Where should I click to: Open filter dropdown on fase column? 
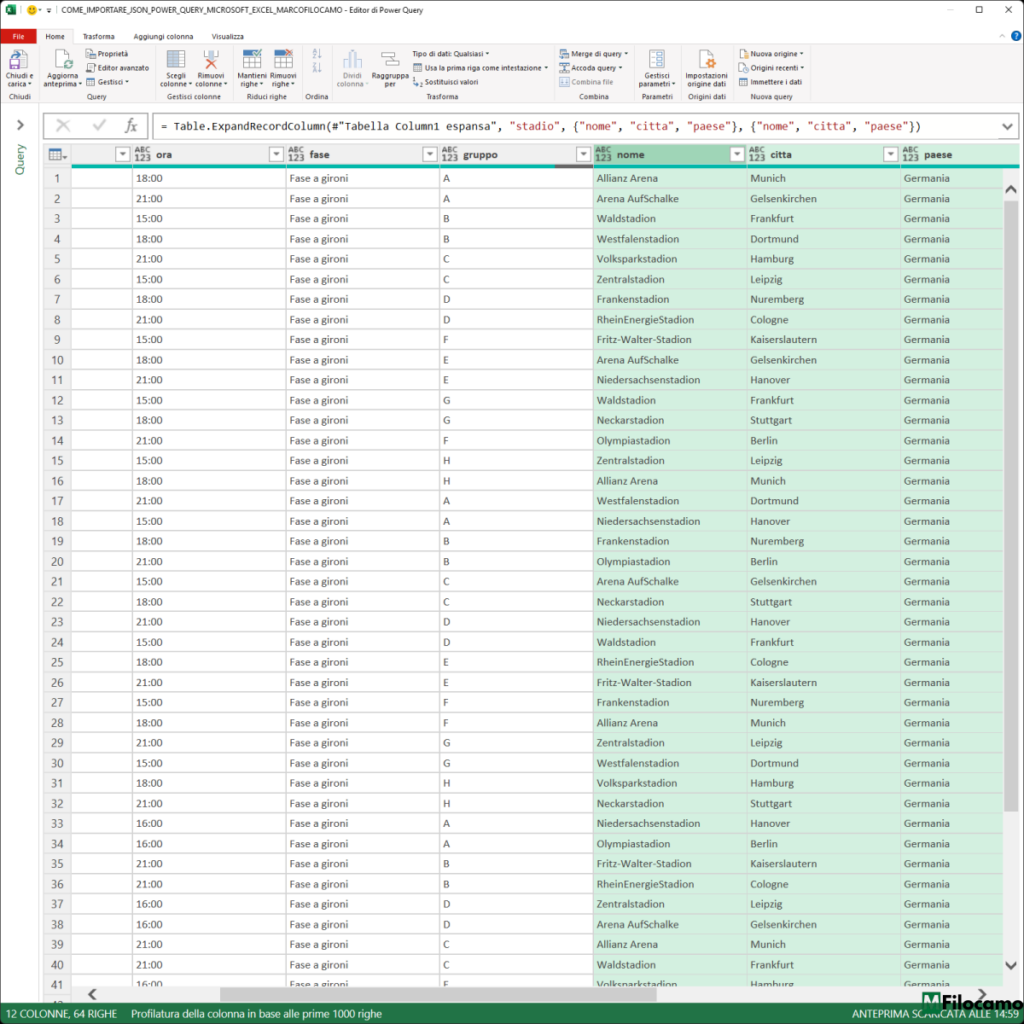pyautogui.click(x=430, y=154)
